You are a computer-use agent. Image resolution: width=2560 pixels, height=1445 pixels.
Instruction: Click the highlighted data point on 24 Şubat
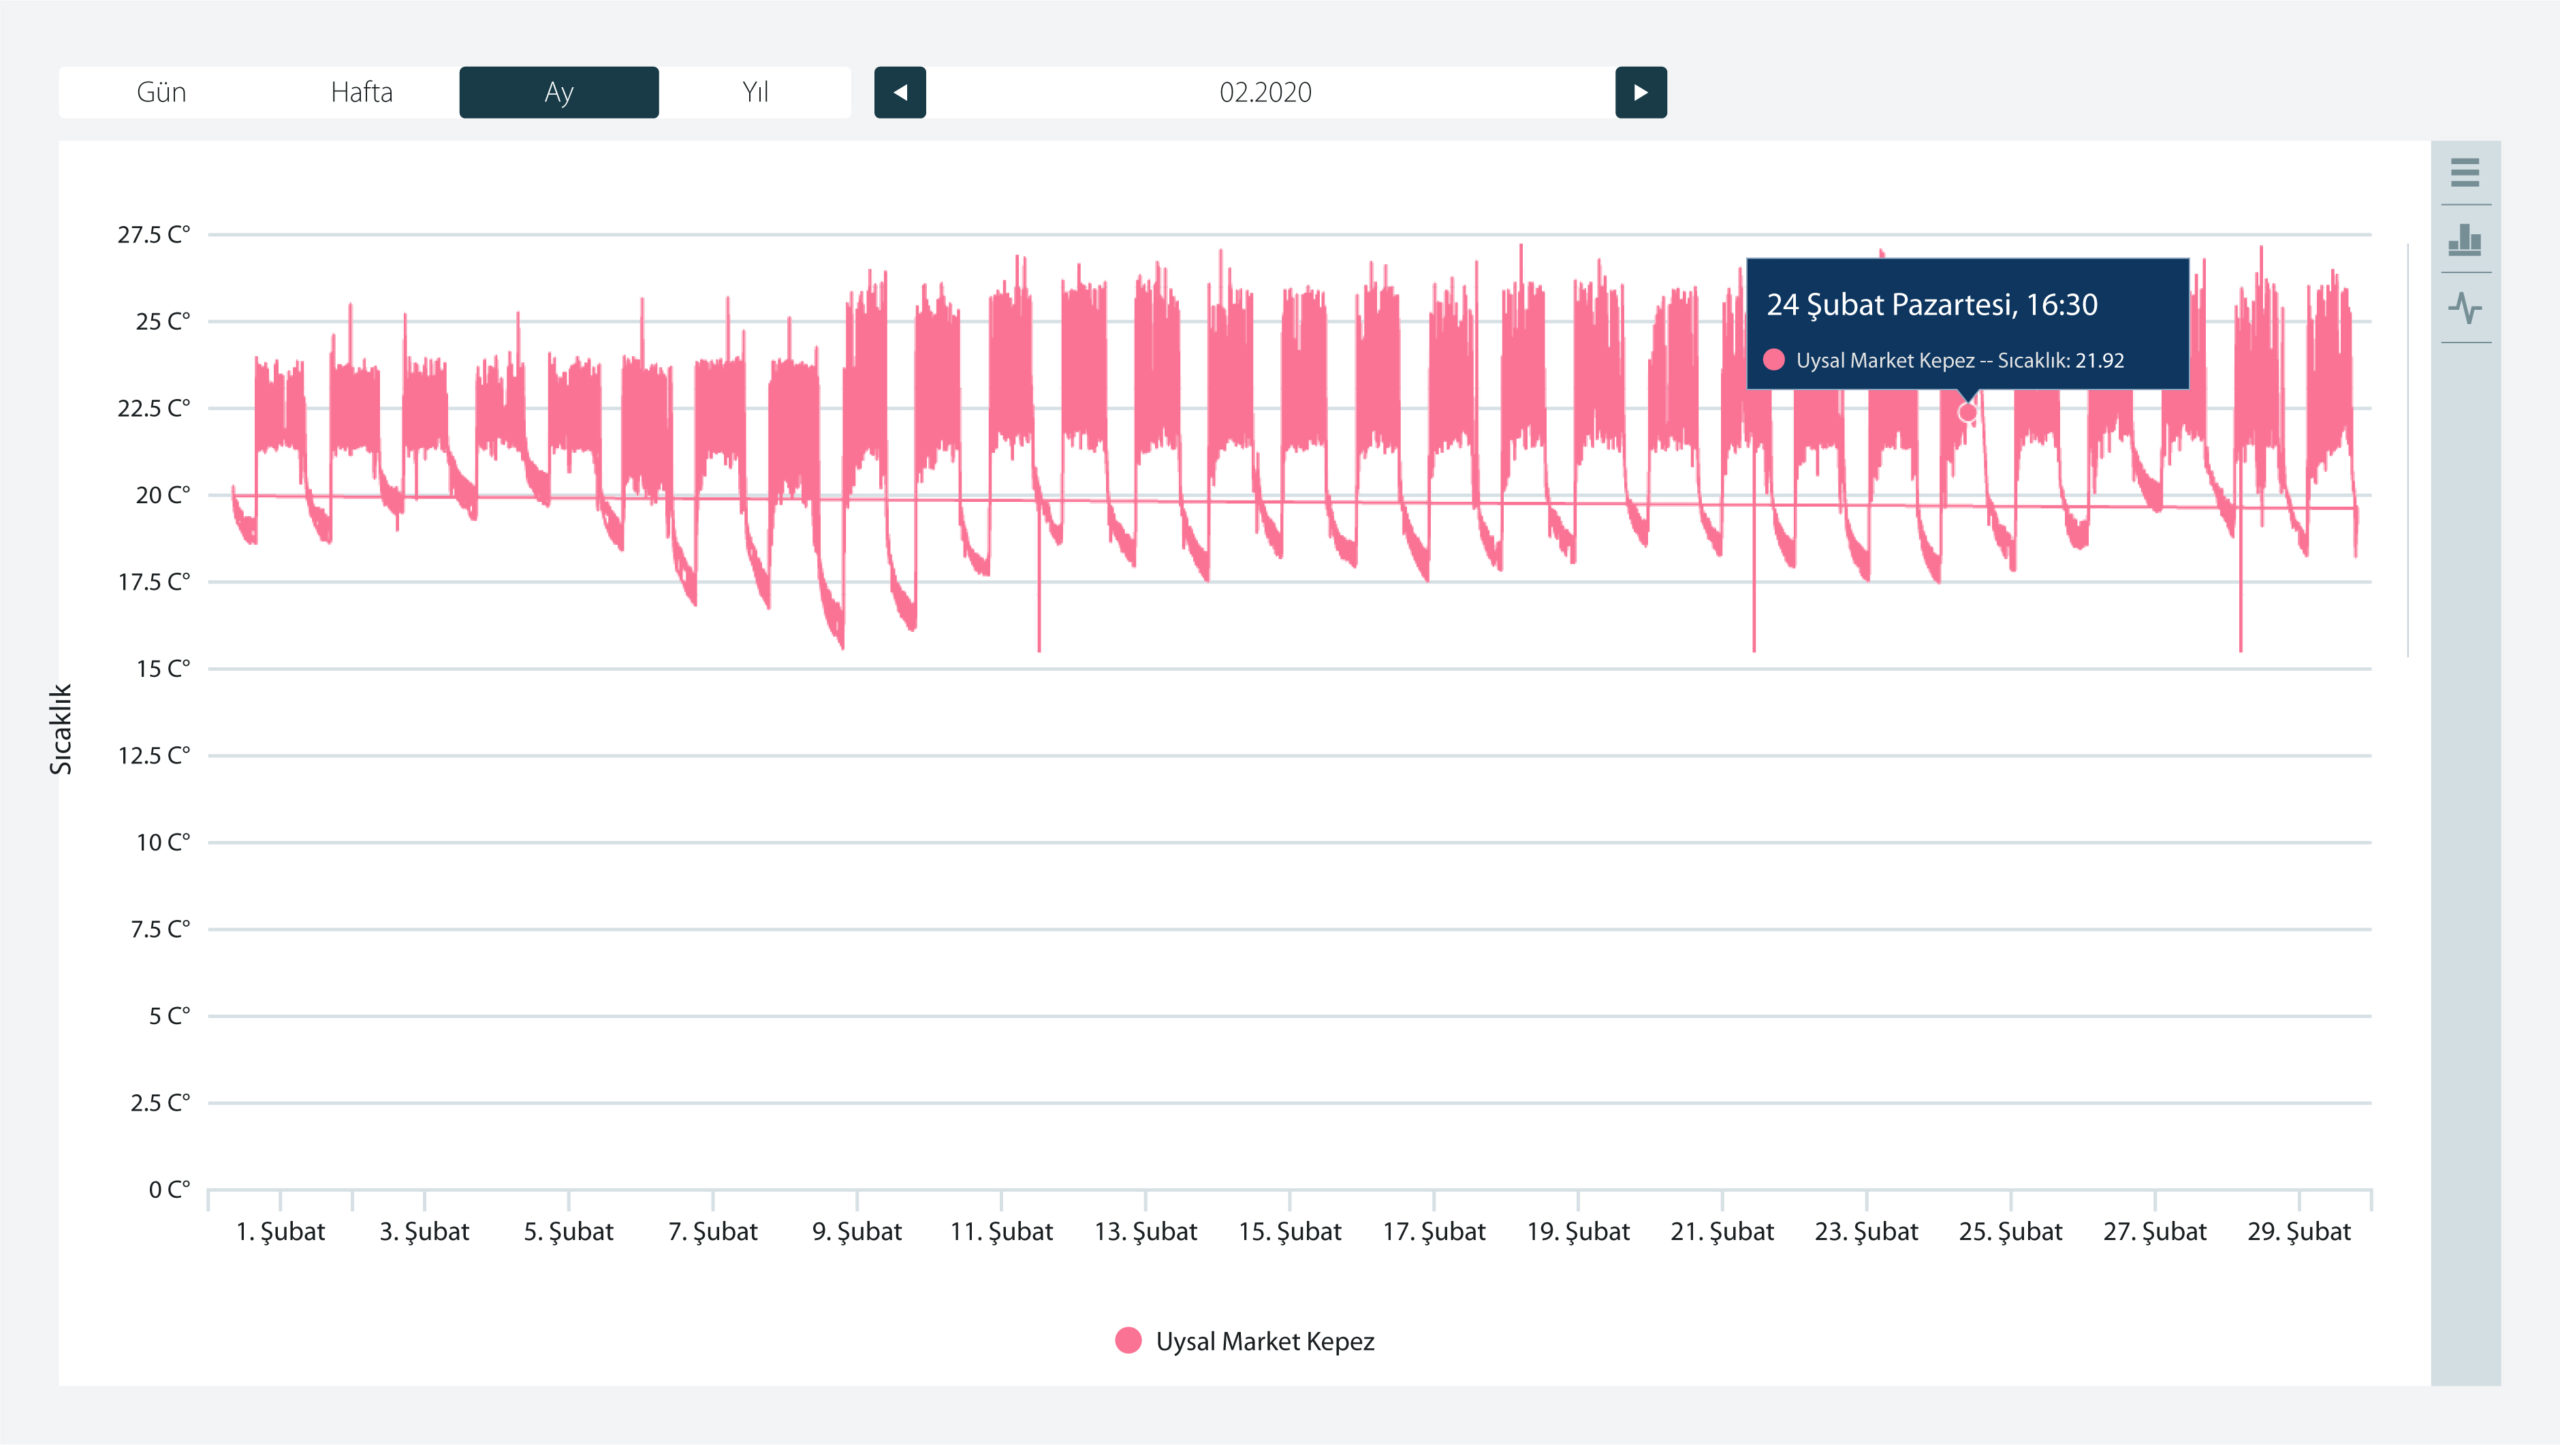[x=1967, y=412]
